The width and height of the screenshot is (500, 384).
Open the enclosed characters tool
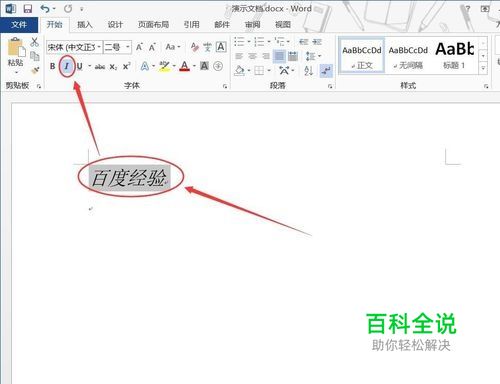click(218, 66)
